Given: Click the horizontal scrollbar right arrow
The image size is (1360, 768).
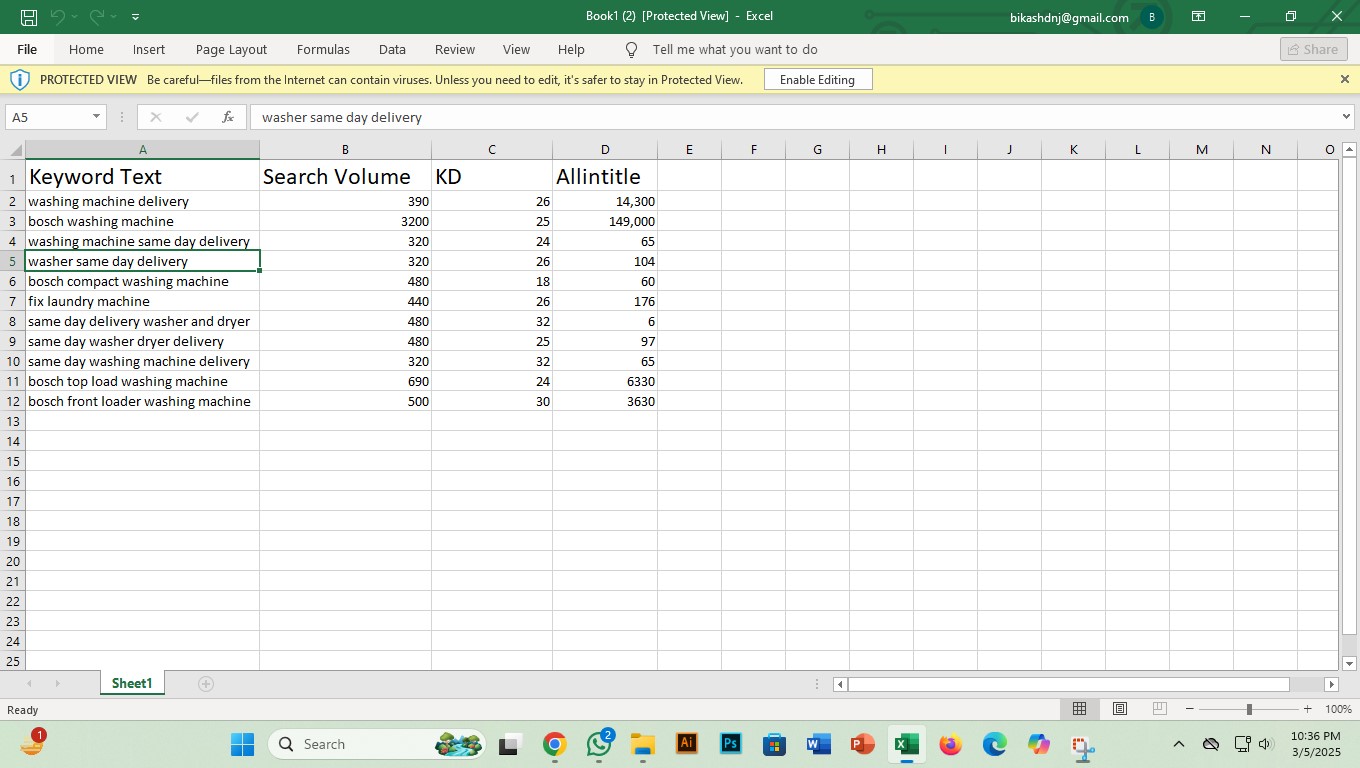Looking at the screenshot, I should click(x=1331, y=684).
